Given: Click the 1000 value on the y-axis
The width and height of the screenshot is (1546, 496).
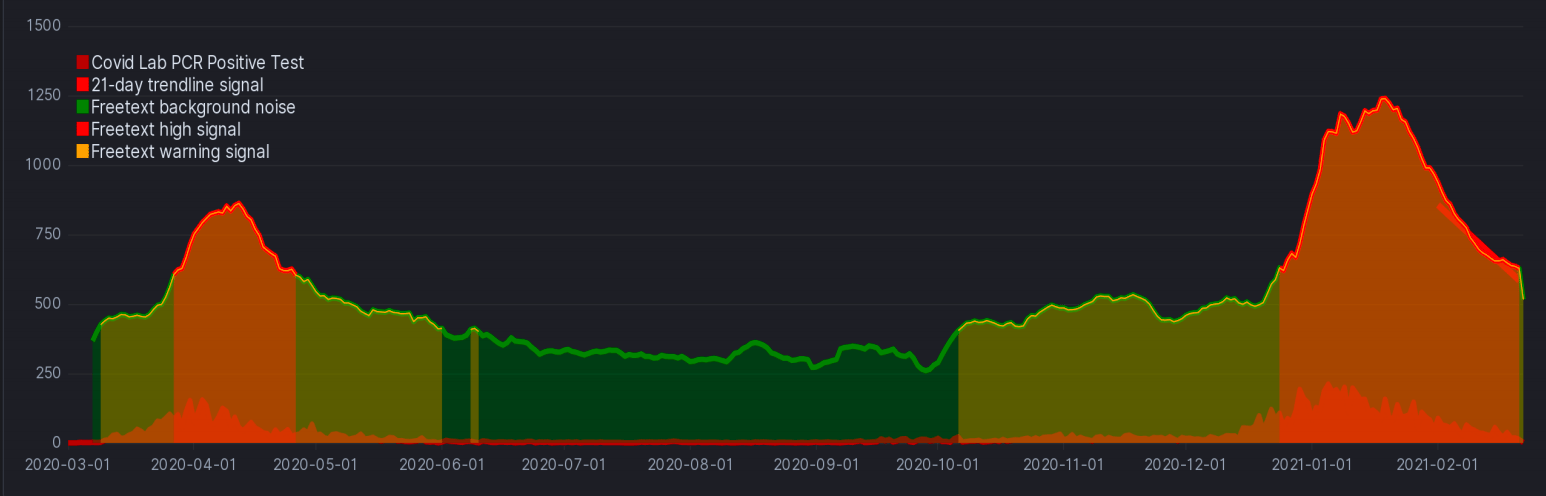Looking at the screenshot, I should 43,165.
